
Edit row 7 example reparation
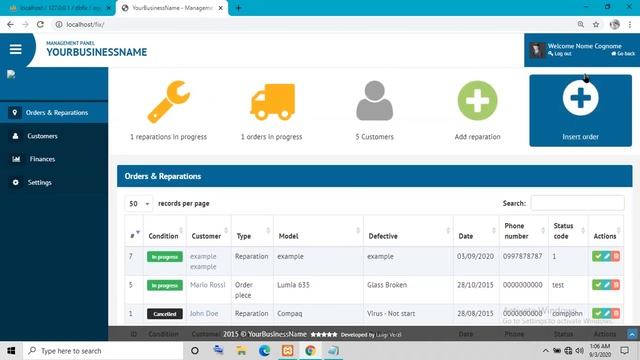click(x=607, y=256)
